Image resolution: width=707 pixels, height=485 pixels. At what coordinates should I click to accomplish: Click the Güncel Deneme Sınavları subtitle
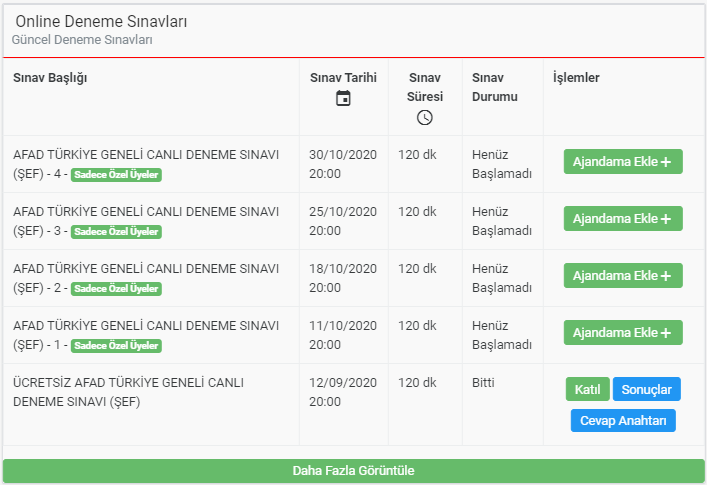point(82,40)
